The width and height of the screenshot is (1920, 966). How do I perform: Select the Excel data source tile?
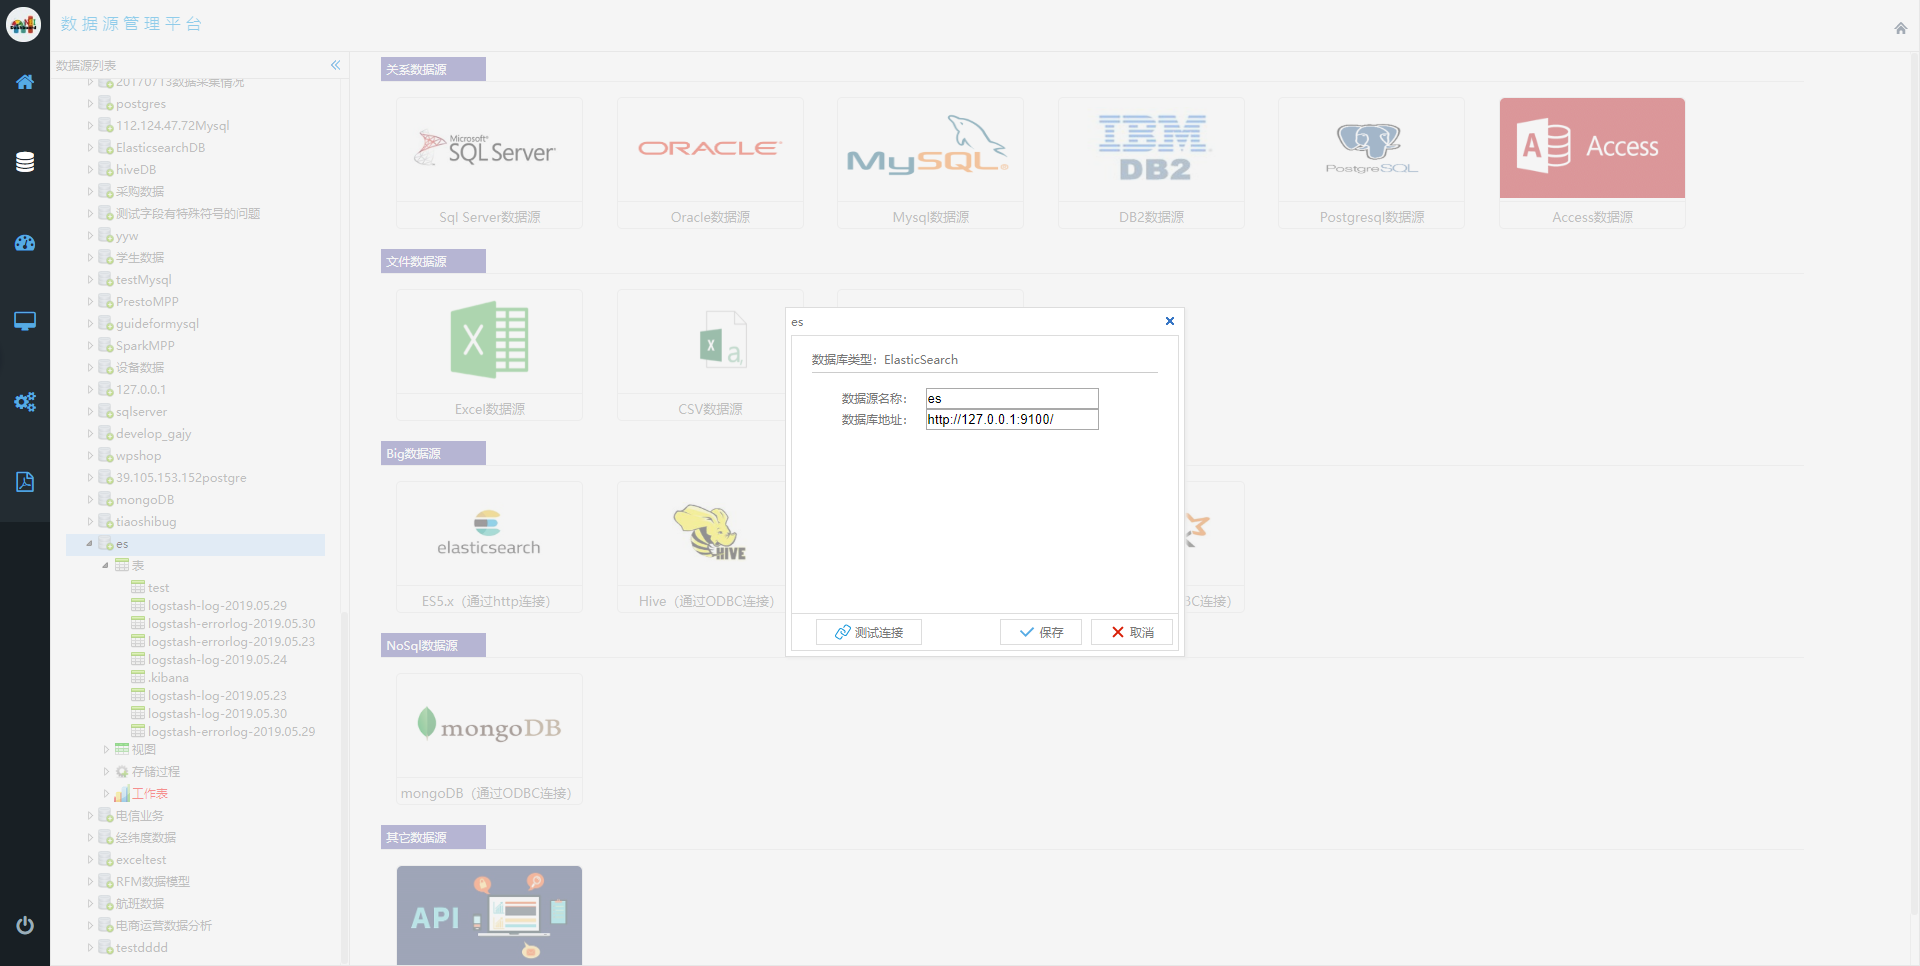[x=490, y=355]
